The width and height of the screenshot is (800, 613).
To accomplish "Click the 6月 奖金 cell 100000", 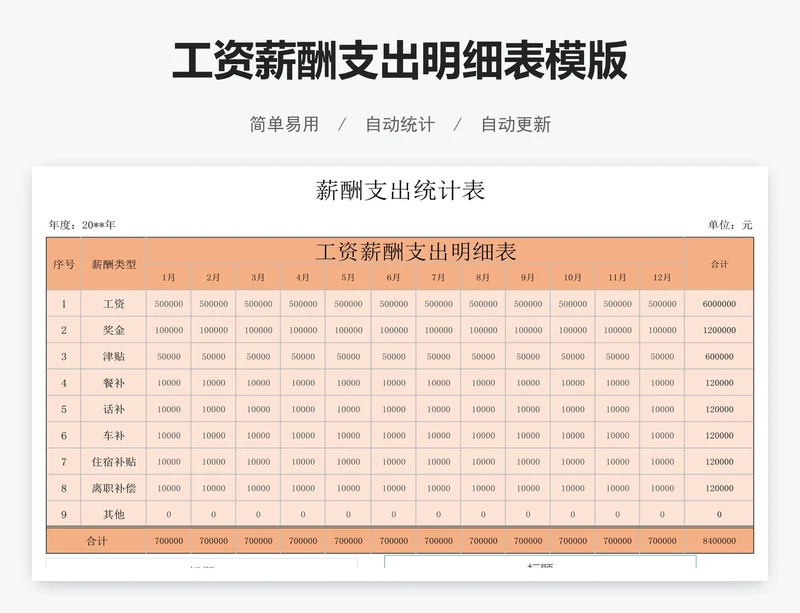I will [393, 330].
